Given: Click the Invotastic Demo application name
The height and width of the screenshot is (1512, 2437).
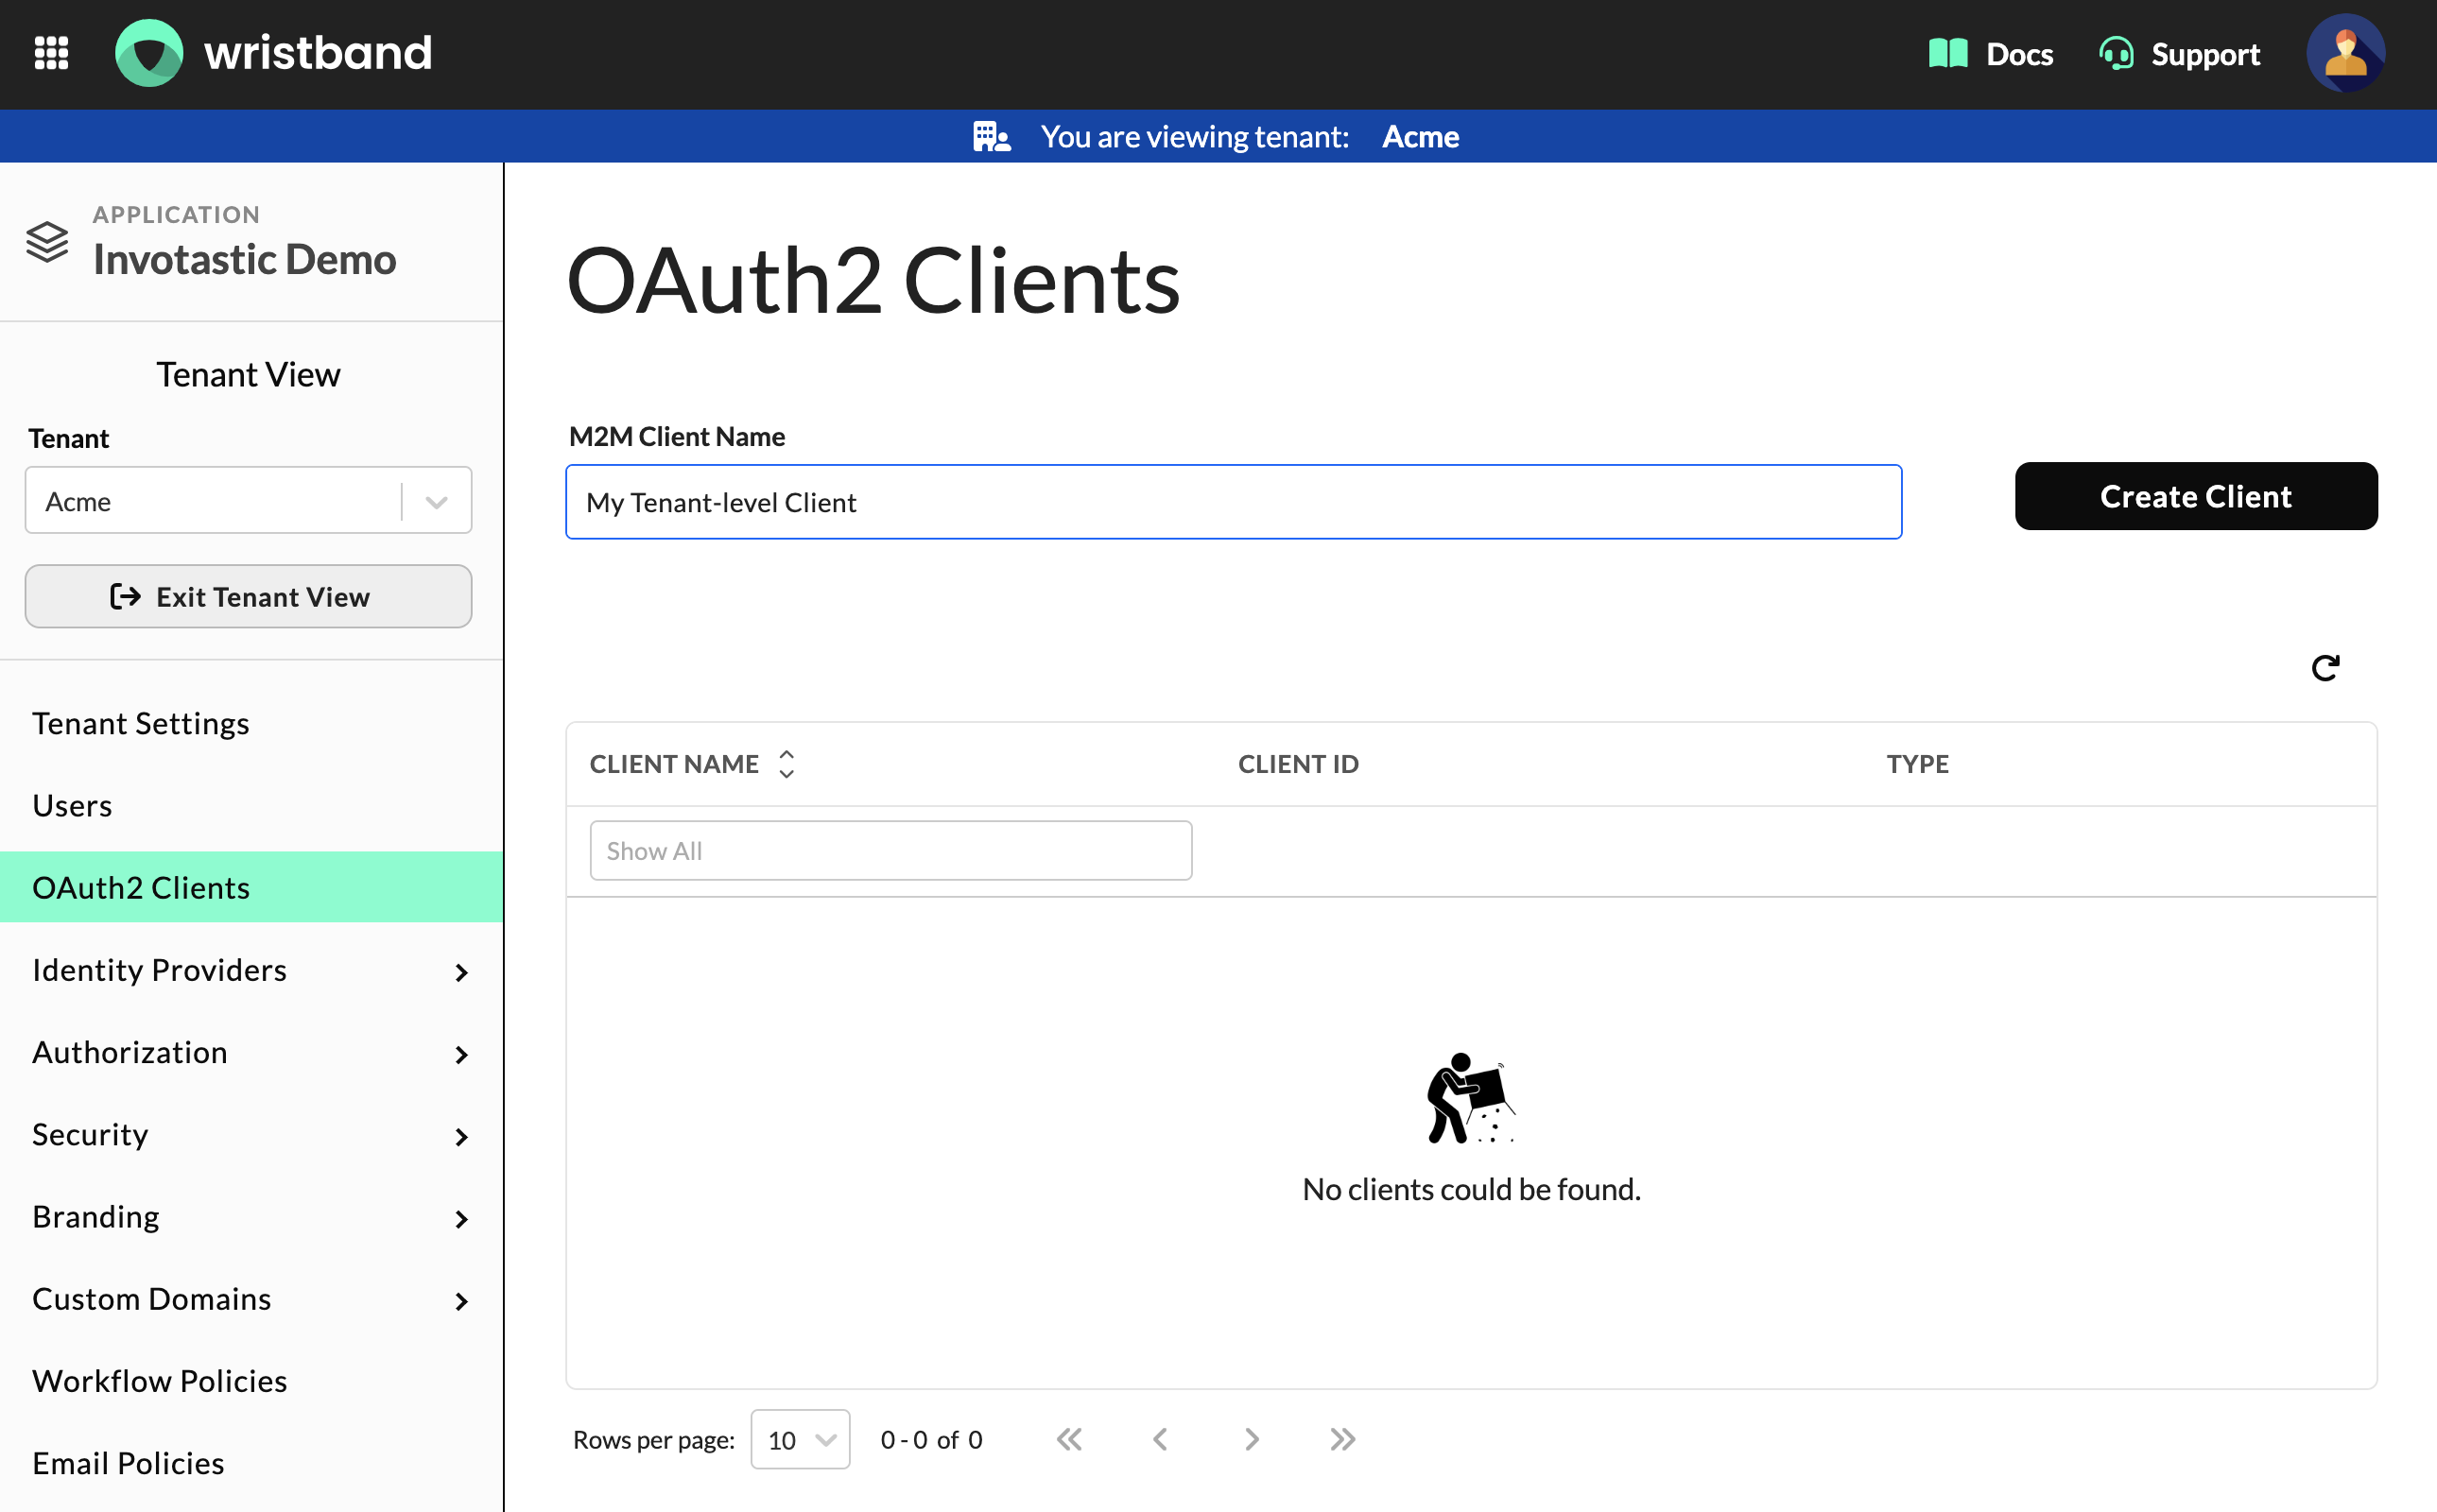Looking at the screenshot, I should (x=245, y=259).
